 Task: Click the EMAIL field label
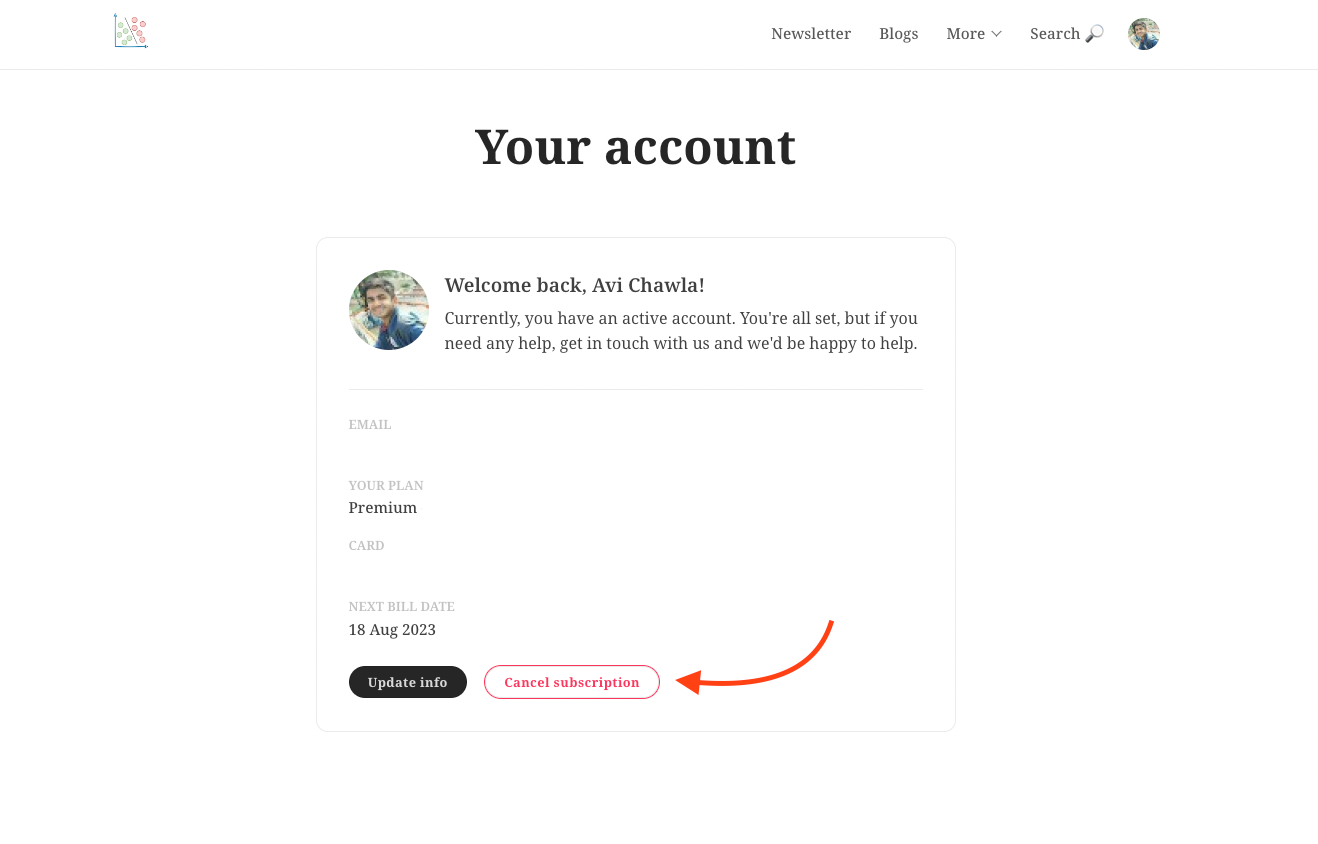tap(370, 425)
